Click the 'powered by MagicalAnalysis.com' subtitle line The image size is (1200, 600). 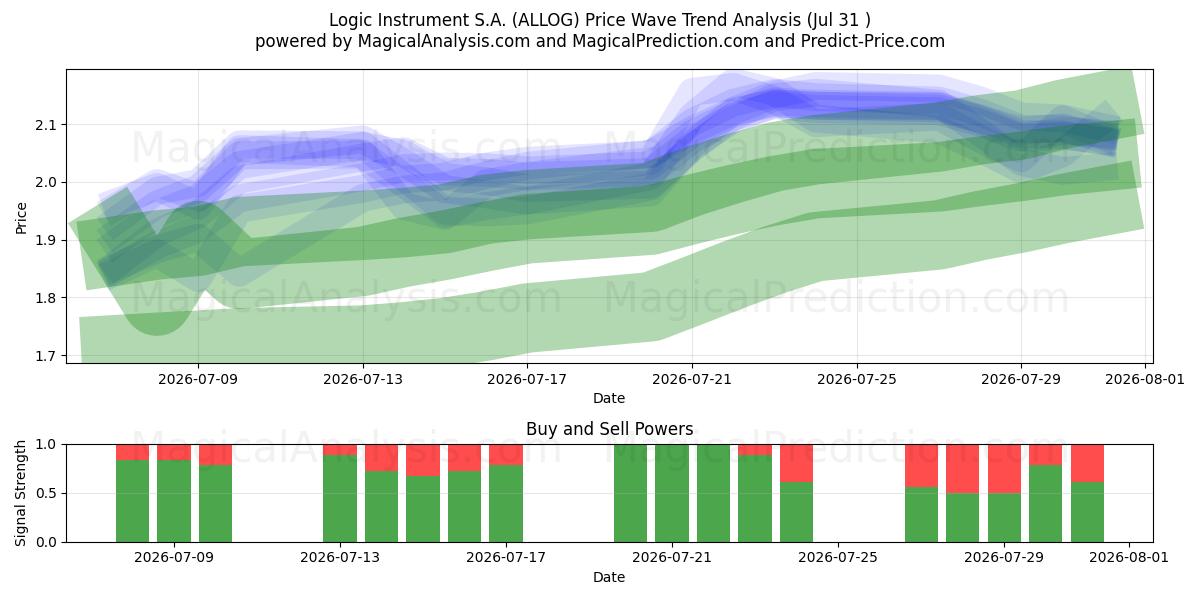[x=600, y=41]
